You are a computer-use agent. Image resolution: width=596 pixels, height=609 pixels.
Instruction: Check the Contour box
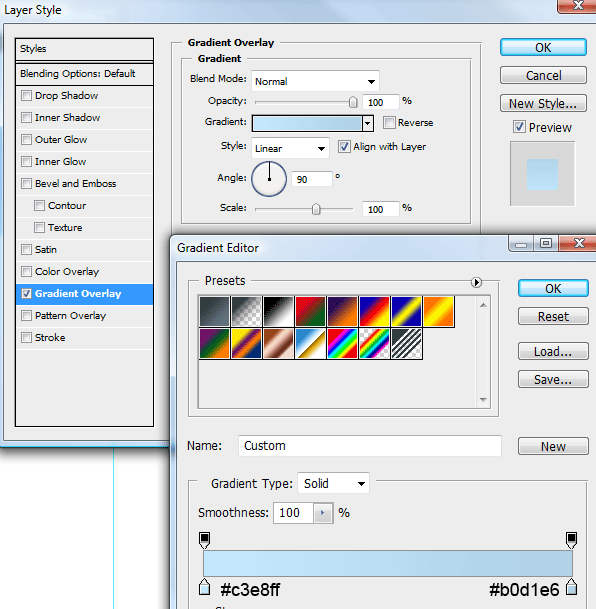coord(39,205)
